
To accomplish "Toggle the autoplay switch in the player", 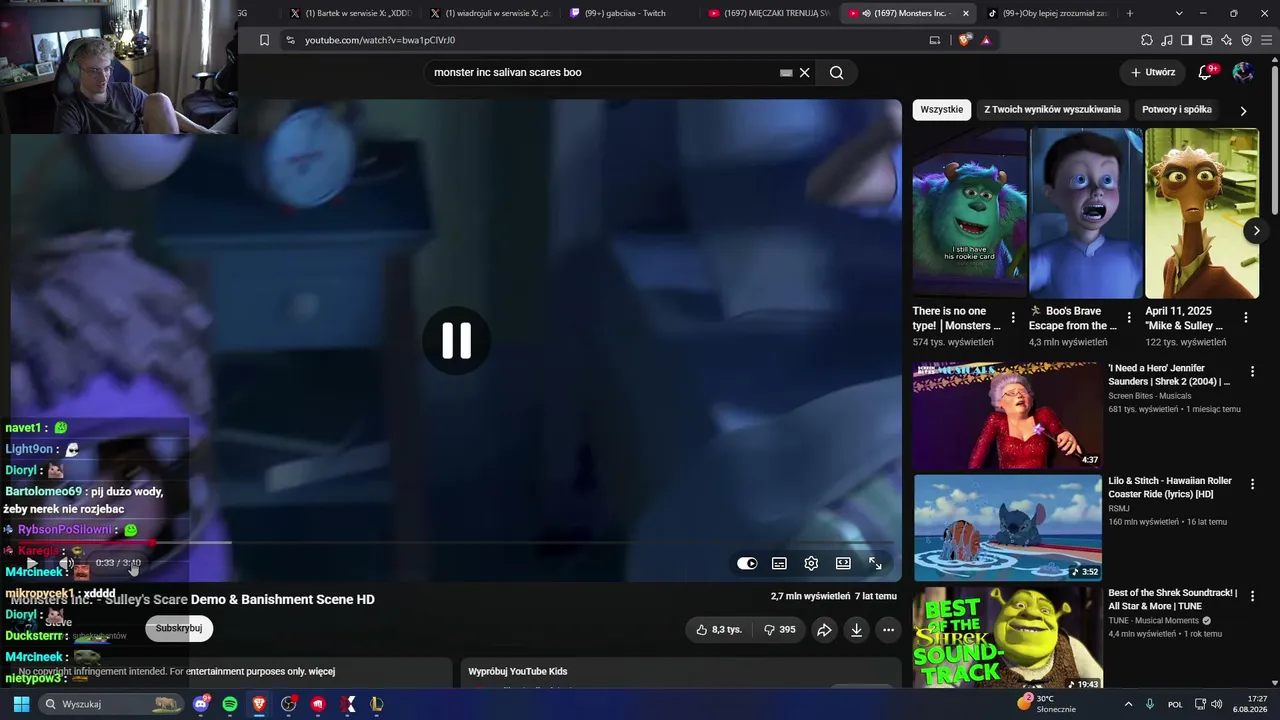I will (747, 563).
